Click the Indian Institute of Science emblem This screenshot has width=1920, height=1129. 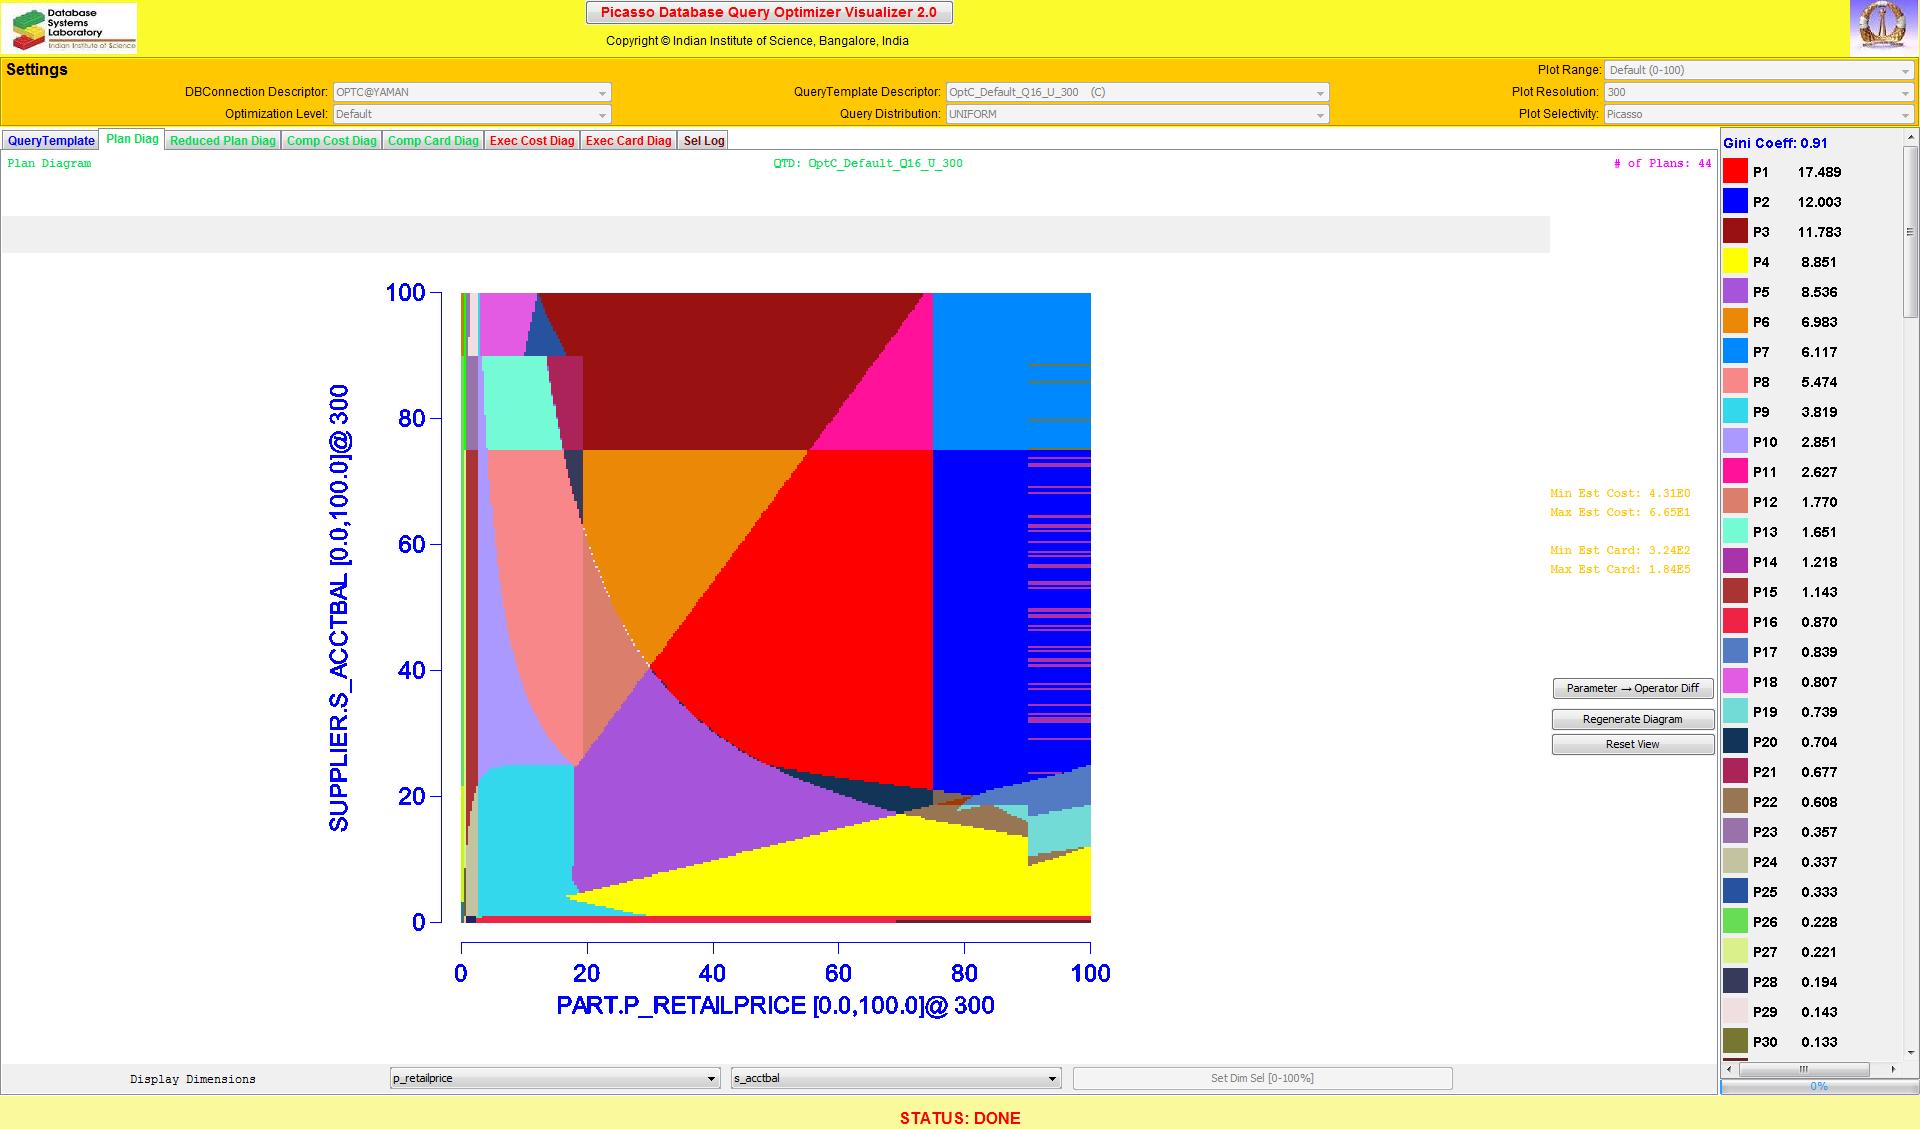click(1883, 27)
